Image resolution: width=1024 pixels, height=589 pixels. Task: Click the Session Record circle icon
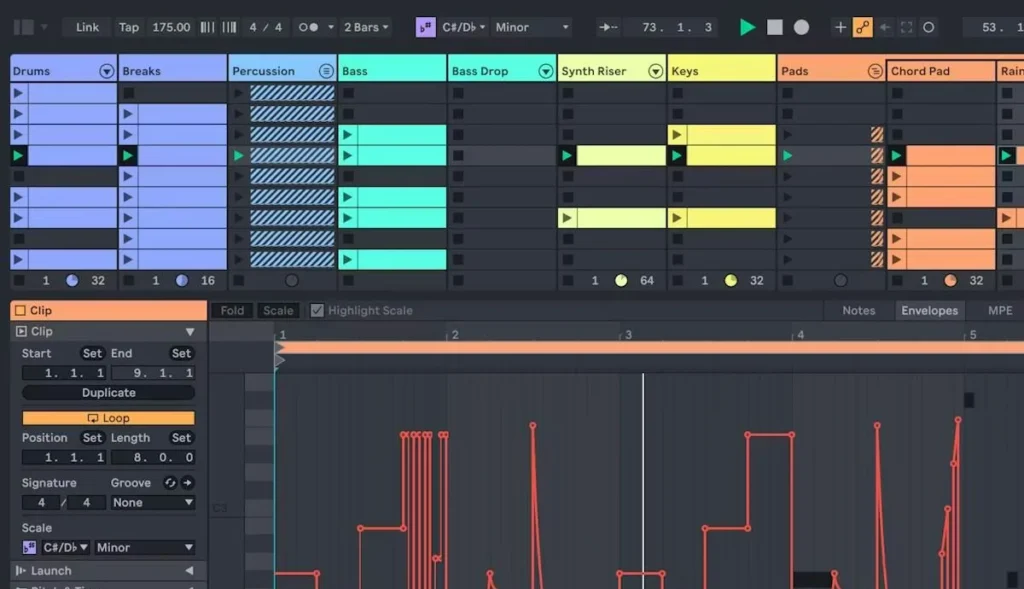928,27
